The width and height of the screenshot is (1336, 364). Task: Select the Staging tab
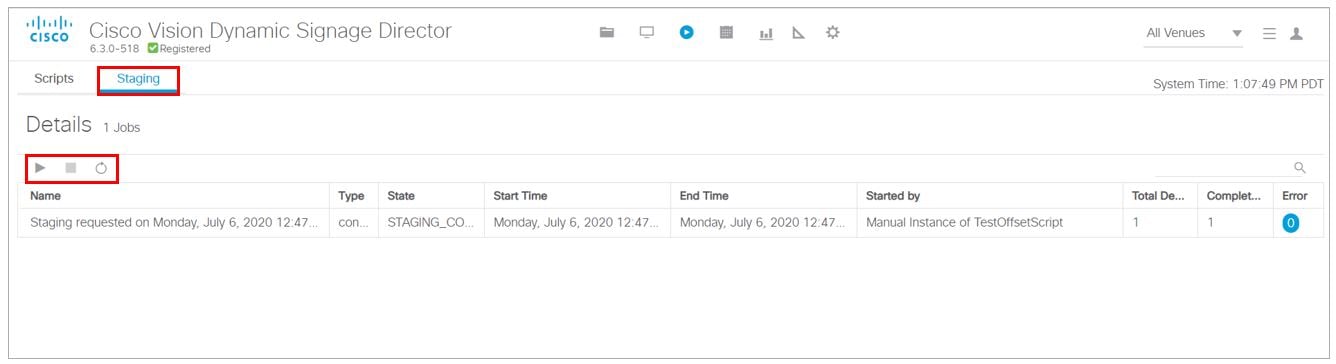[x=138, y=79]
